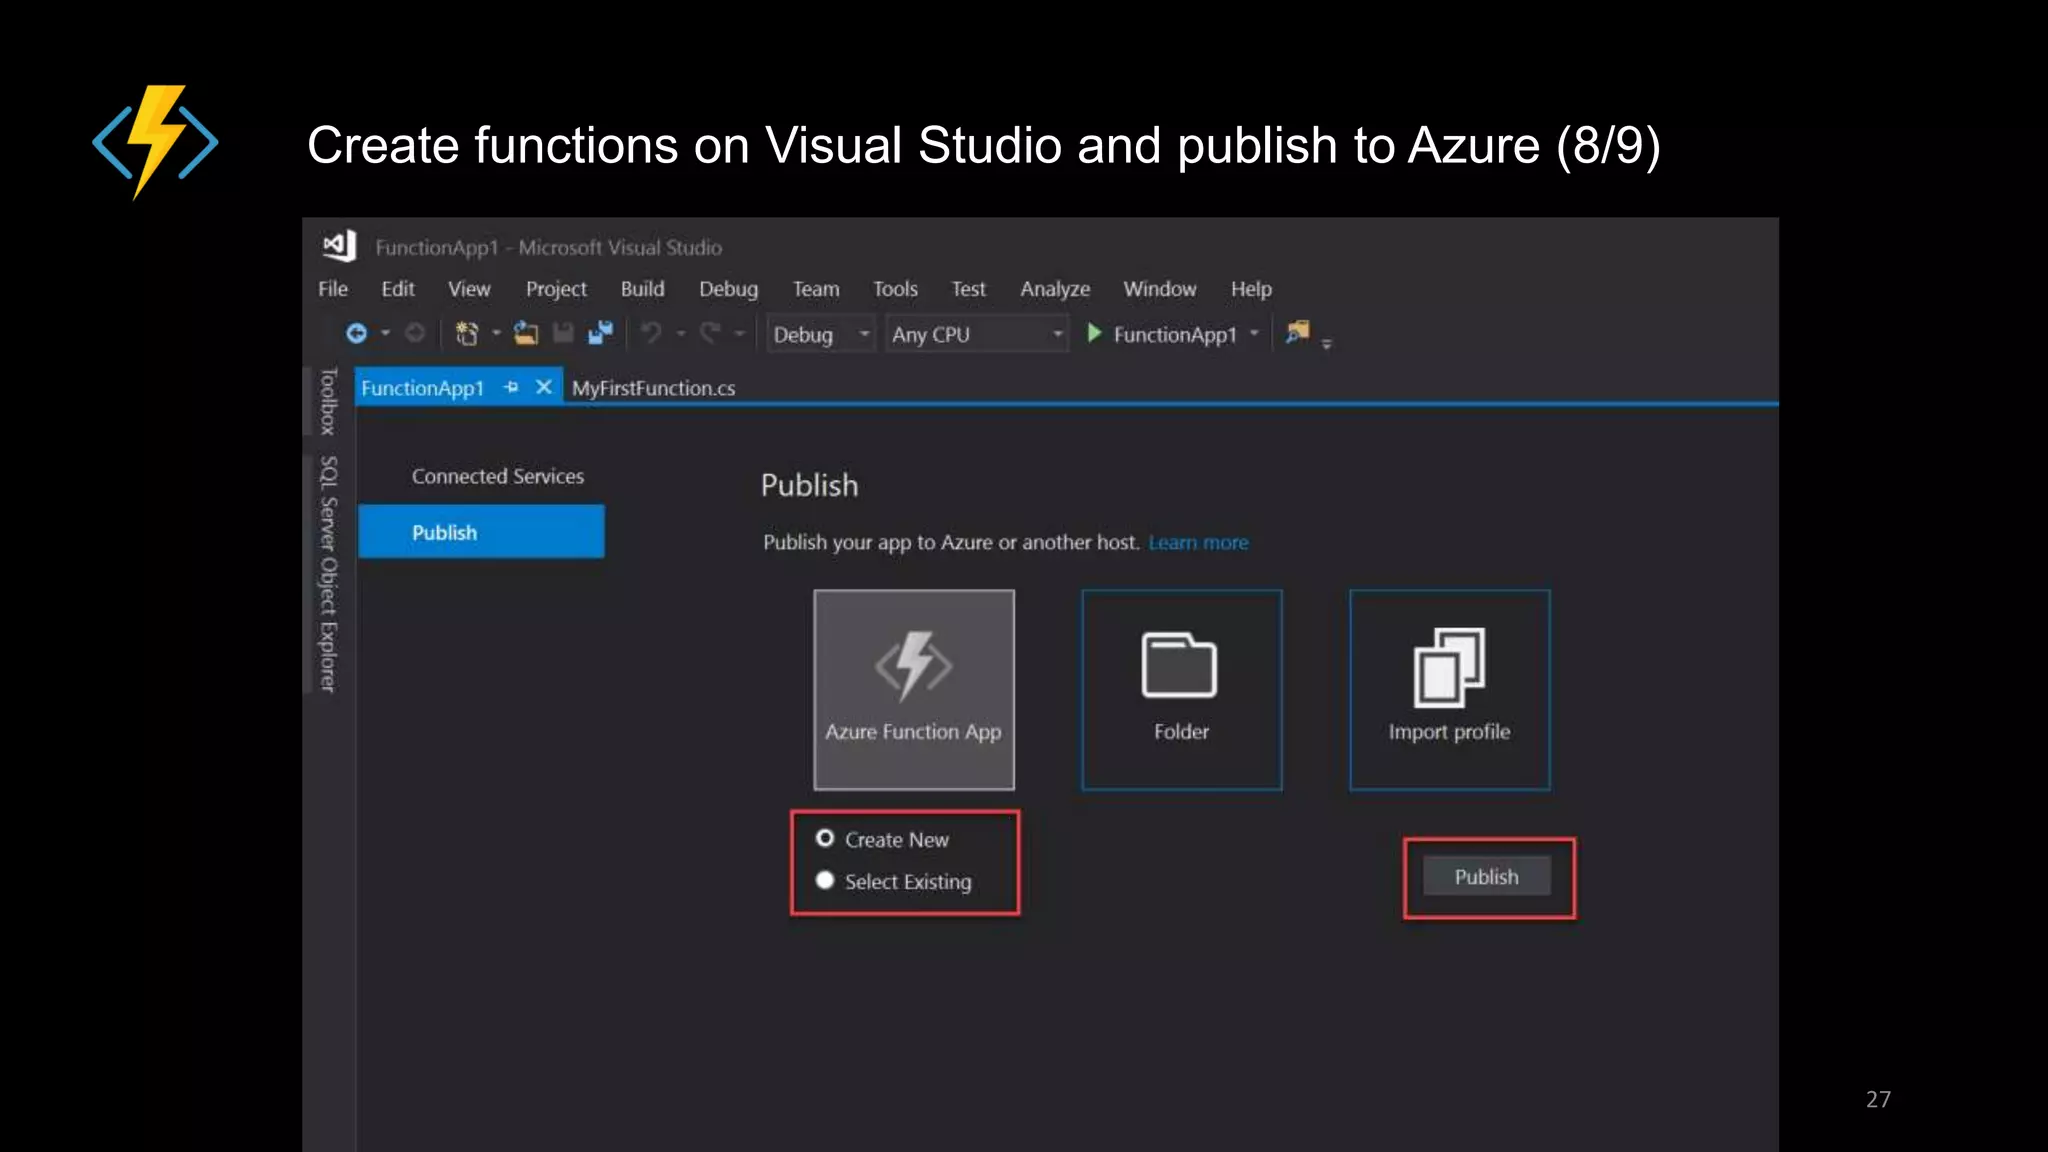The image size is (2048, 1152).
Task: Choose the Create New radio option
Action: [825, 838]
